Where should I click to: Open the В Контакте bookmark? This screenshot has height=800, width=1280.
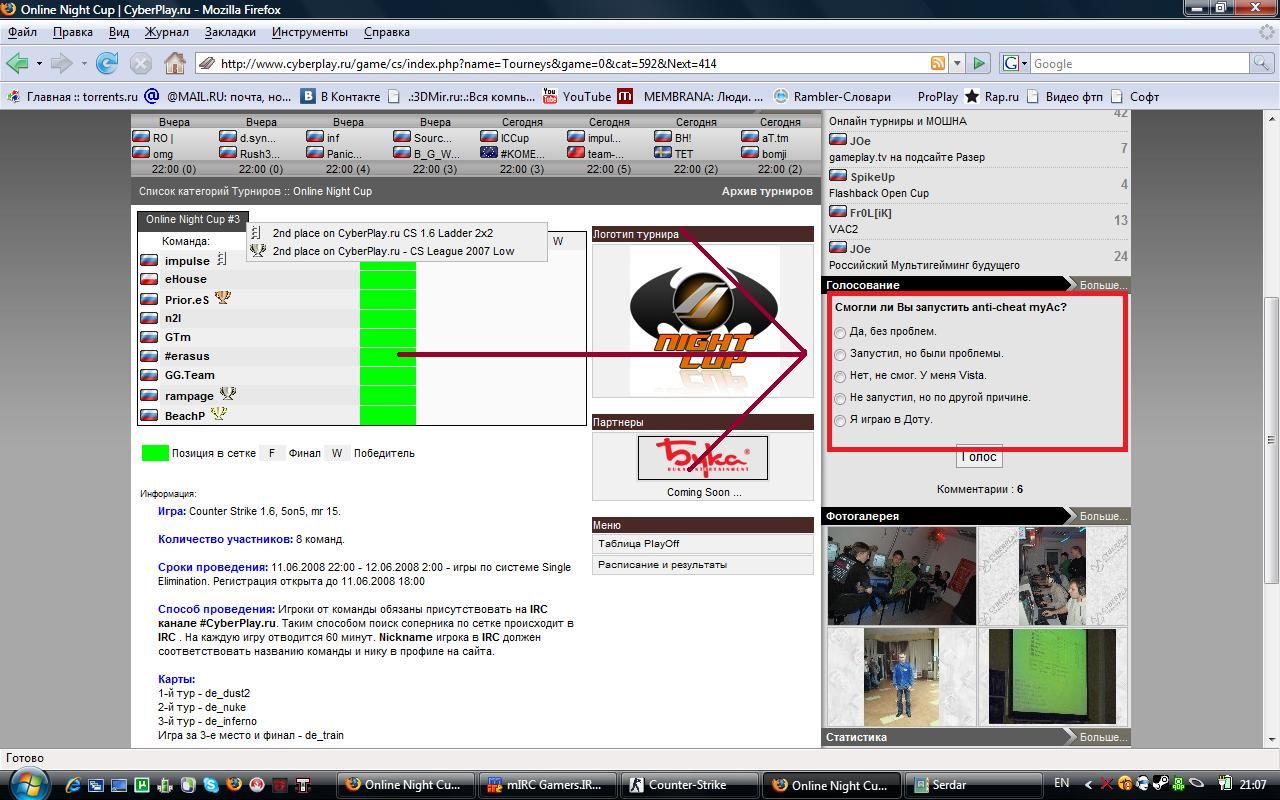[341, 96]
